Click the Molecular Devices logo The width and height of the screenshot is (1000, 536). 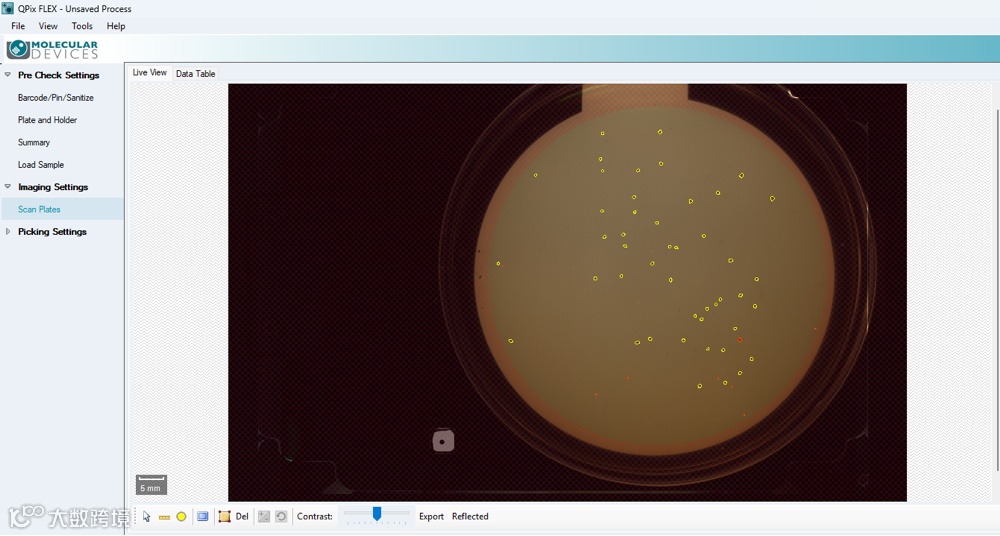[x=52, y=49]
